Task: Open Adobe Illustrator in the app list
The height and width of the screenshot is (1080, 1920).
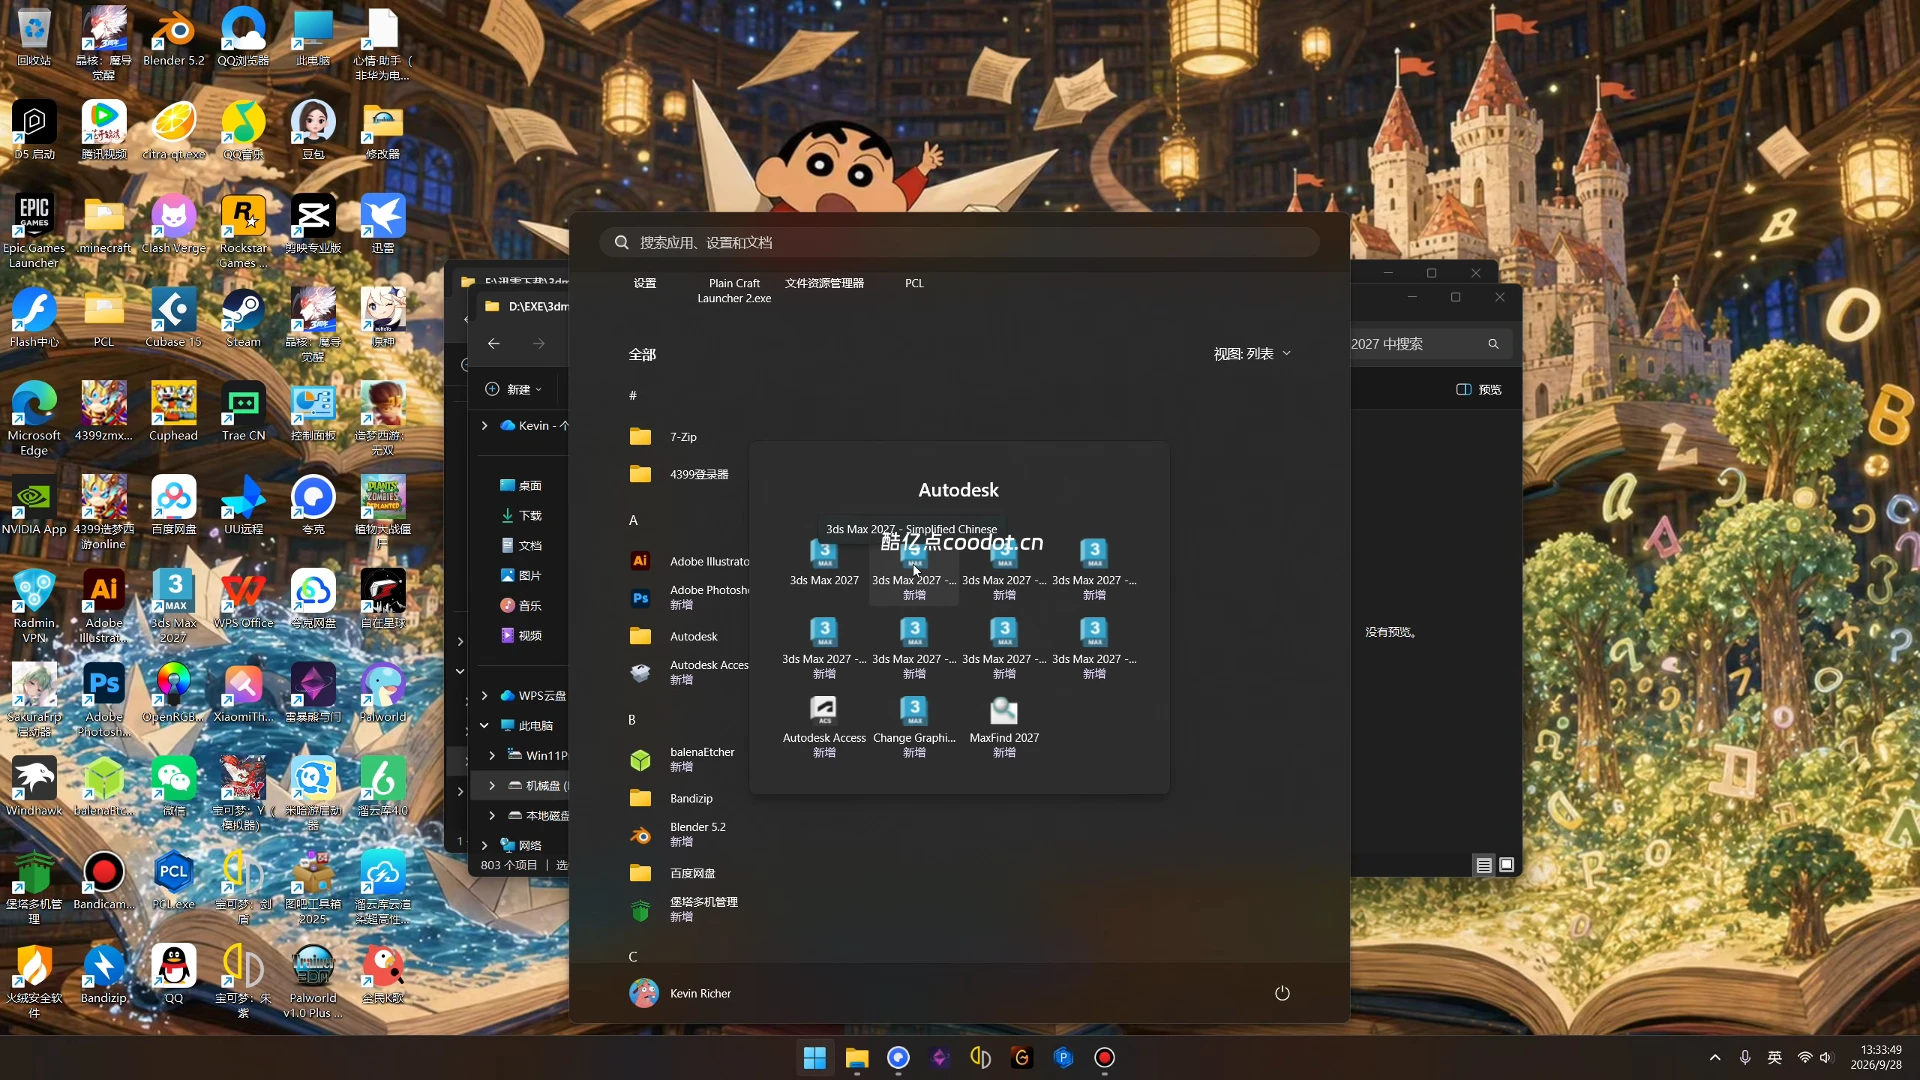Action: pos(690,561)
